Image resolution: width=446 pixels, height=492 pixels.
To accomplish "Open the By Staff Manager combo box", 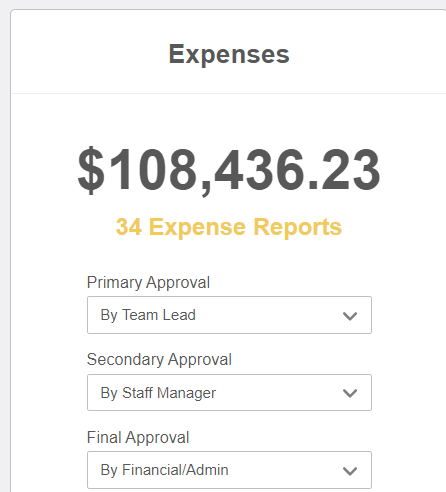I will click(x=229, y=392).
